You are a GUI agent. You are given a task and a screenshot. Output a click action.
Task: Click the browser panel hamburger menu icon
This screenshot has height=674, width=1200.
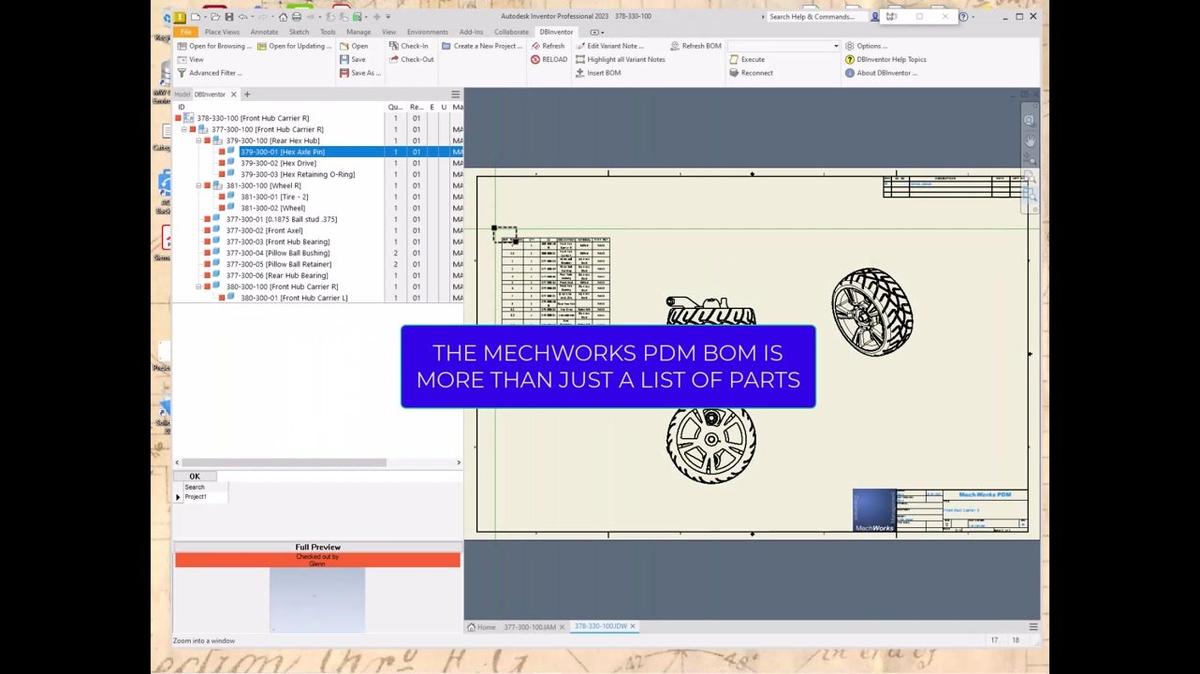(455, 94)
